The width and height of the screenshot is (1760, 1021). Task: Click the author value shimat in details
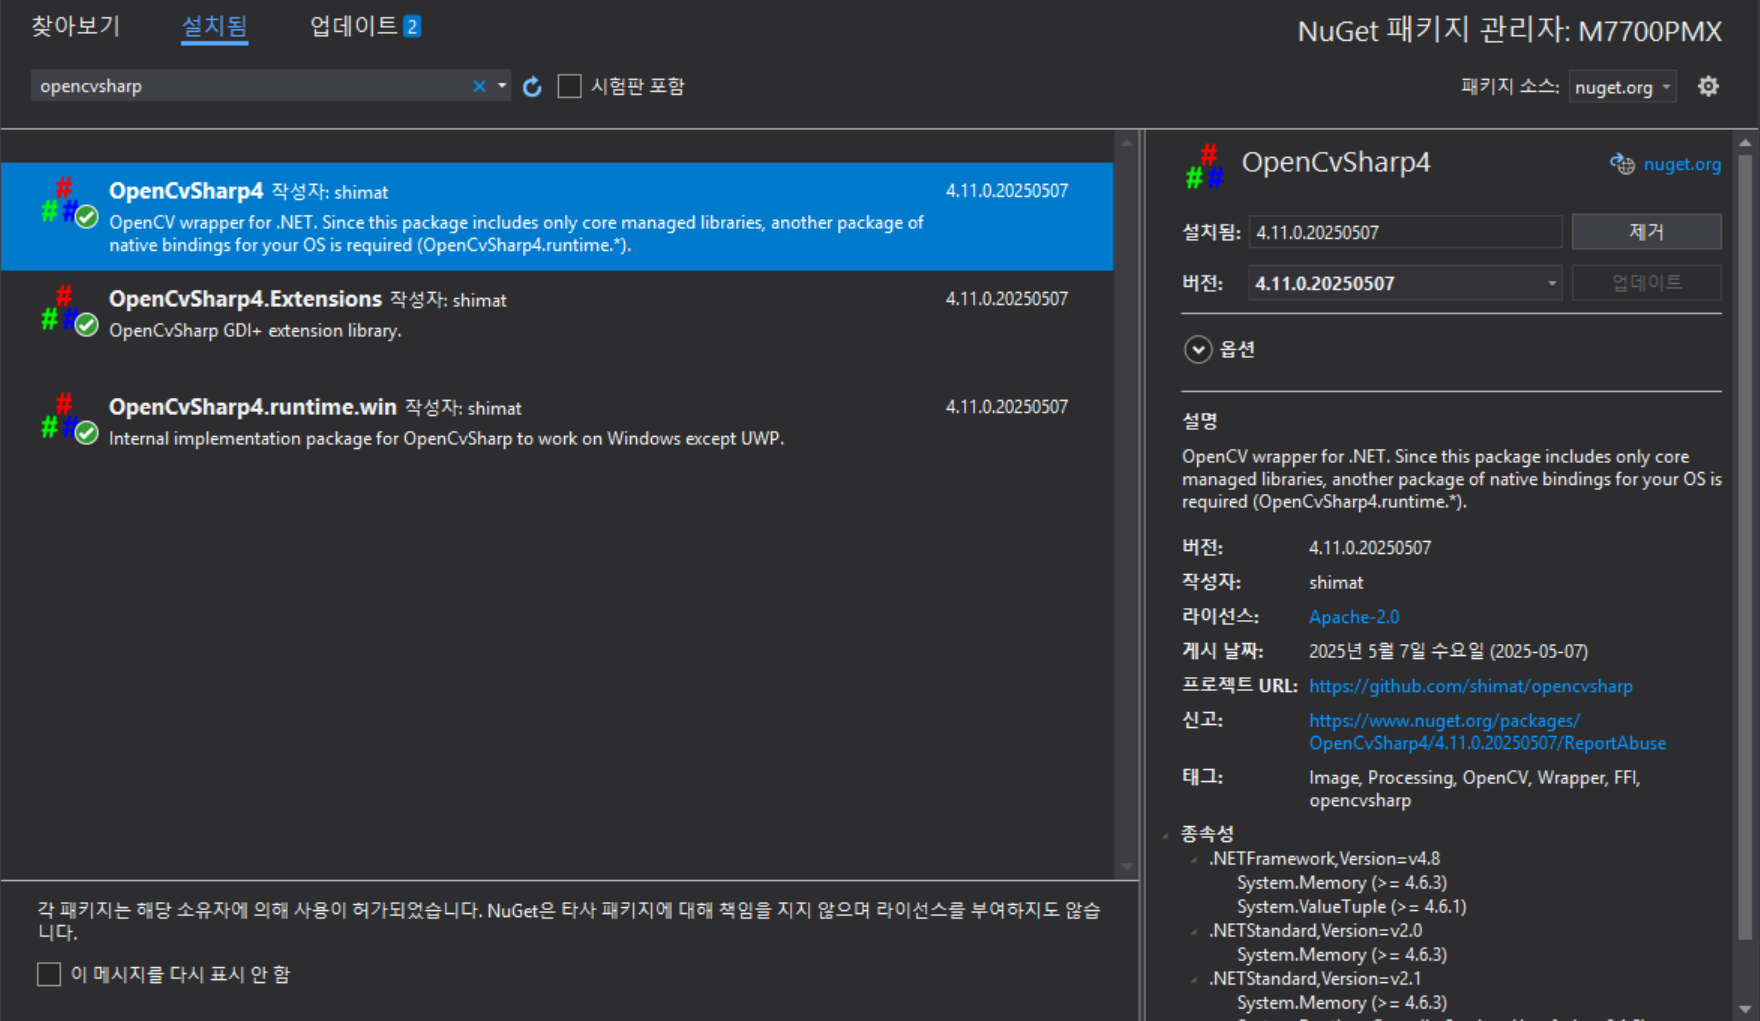1336,582
